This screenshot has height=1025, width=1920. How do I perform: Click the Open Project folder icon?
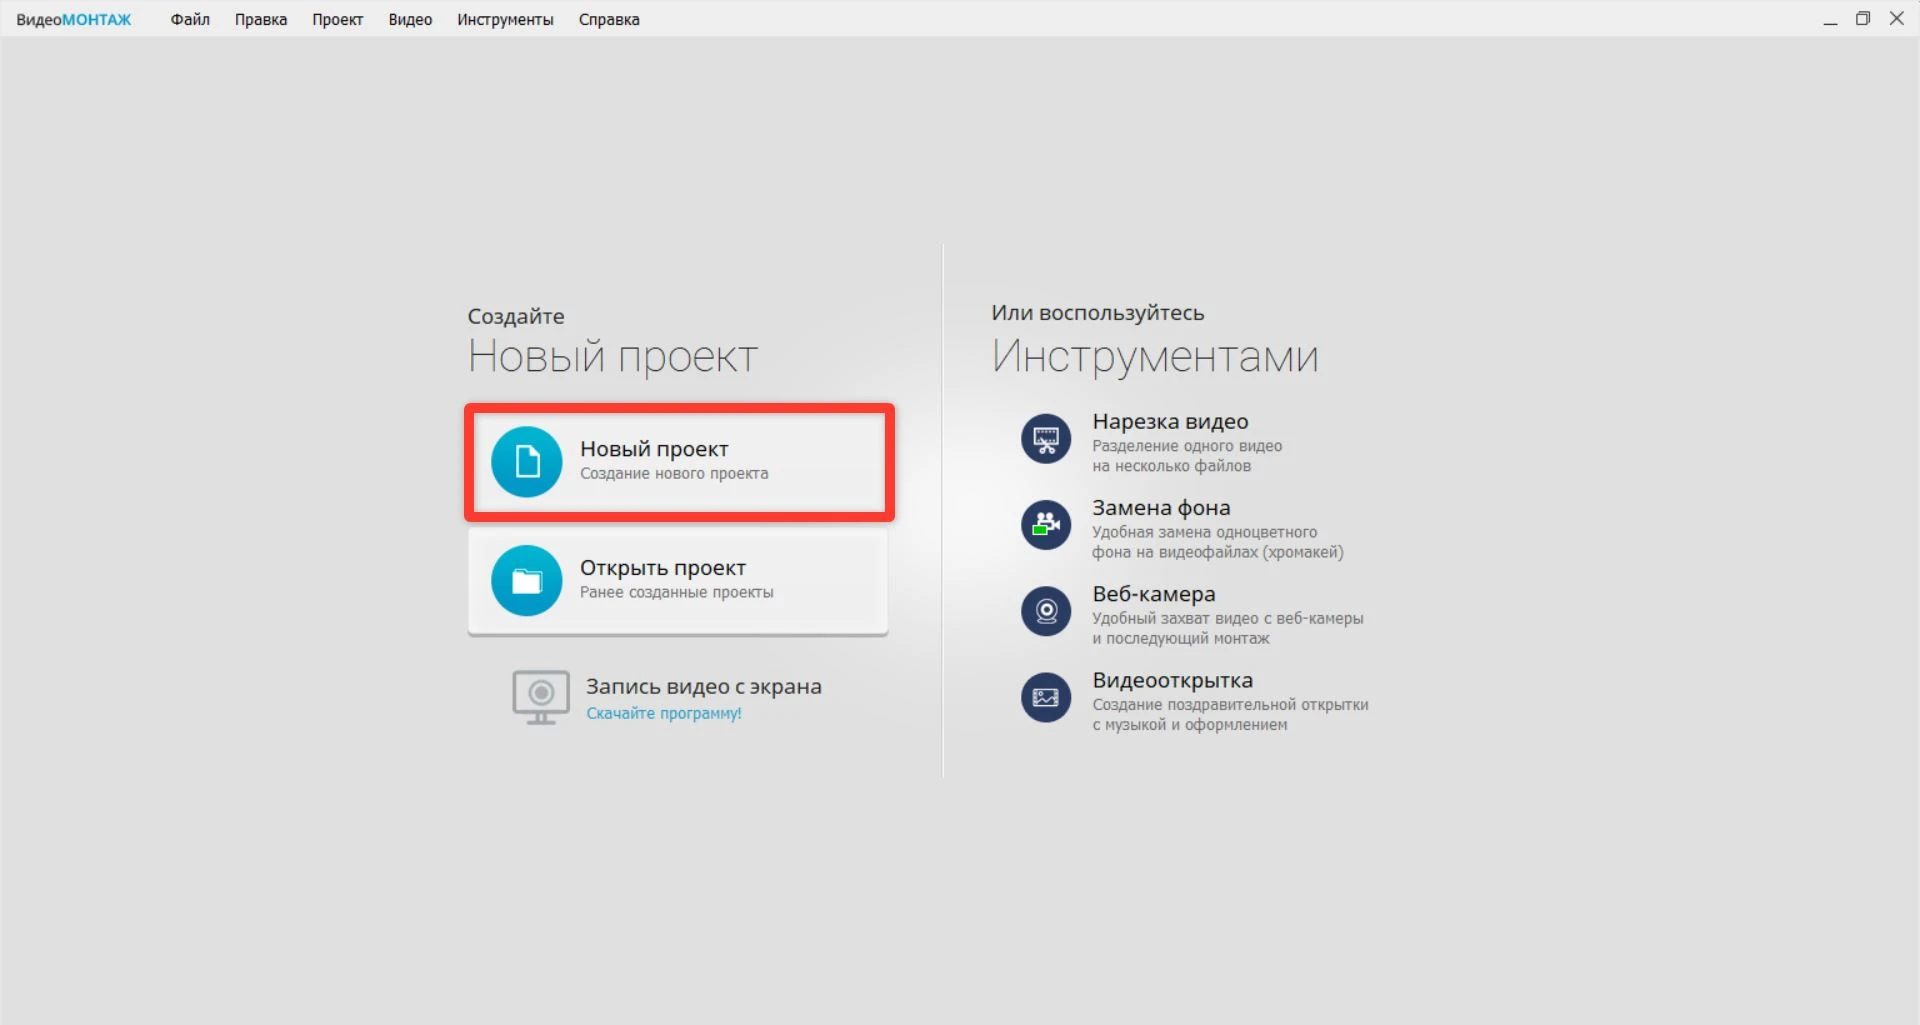(x=527, y=581)
